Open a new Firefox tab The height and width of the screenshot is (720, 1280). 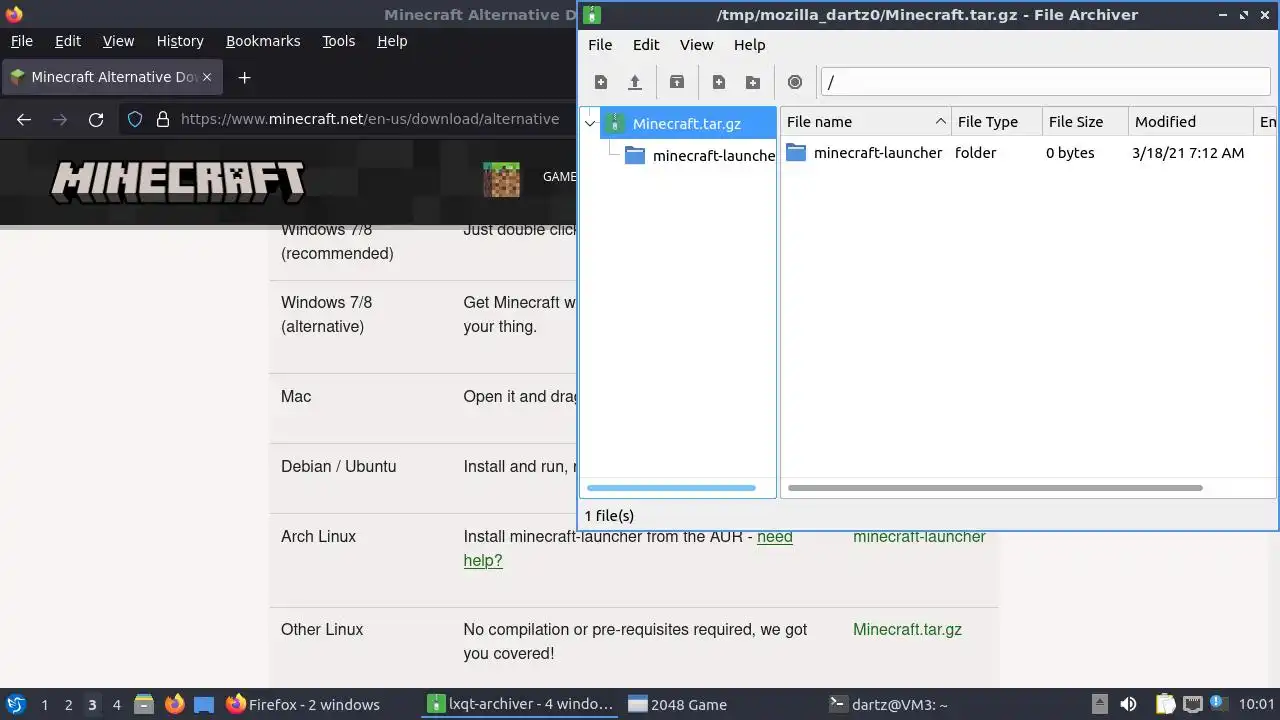click(244, 77)
